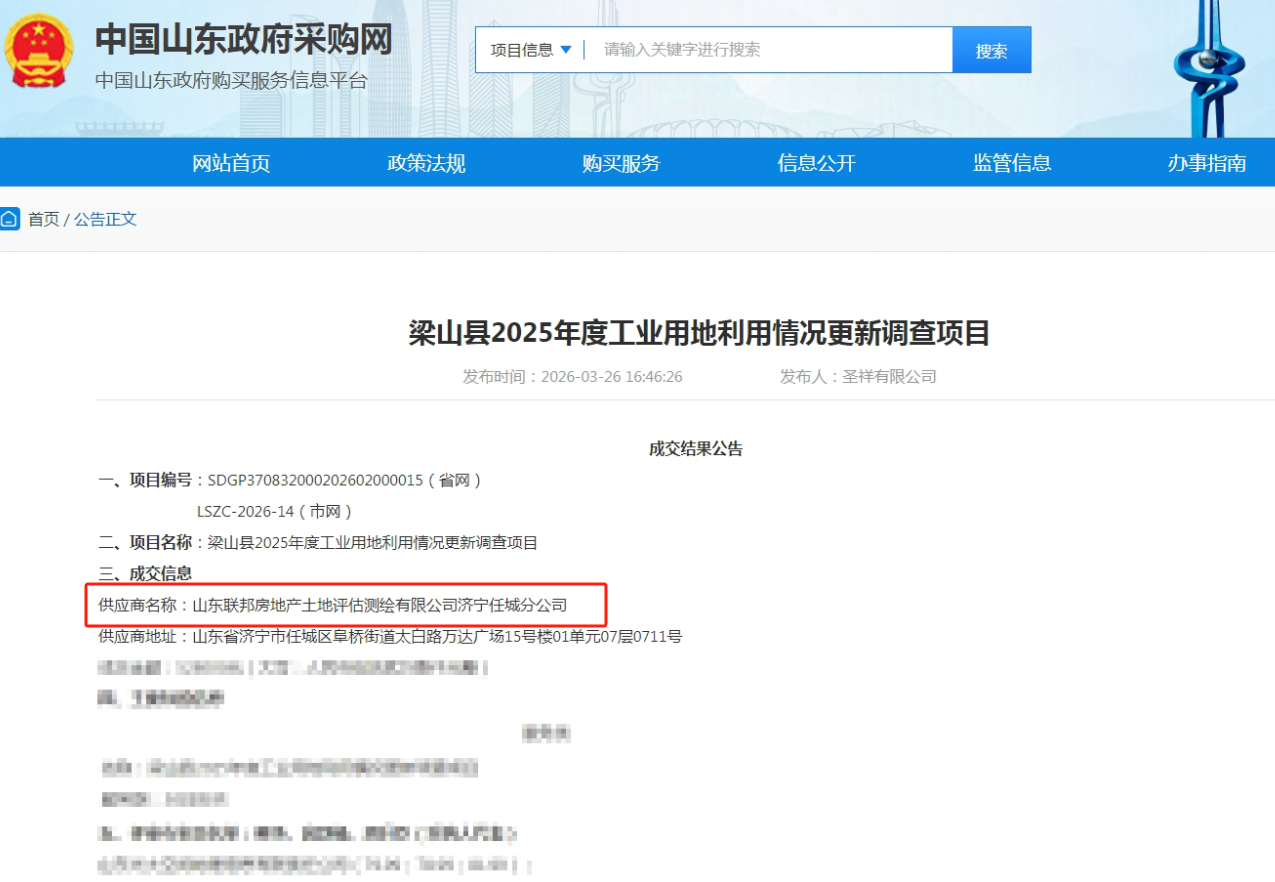Viewport: 1275px width, 882px height.
Task: Click the highlighted 供应商名称 supplier line
Action: coord(346,605)
